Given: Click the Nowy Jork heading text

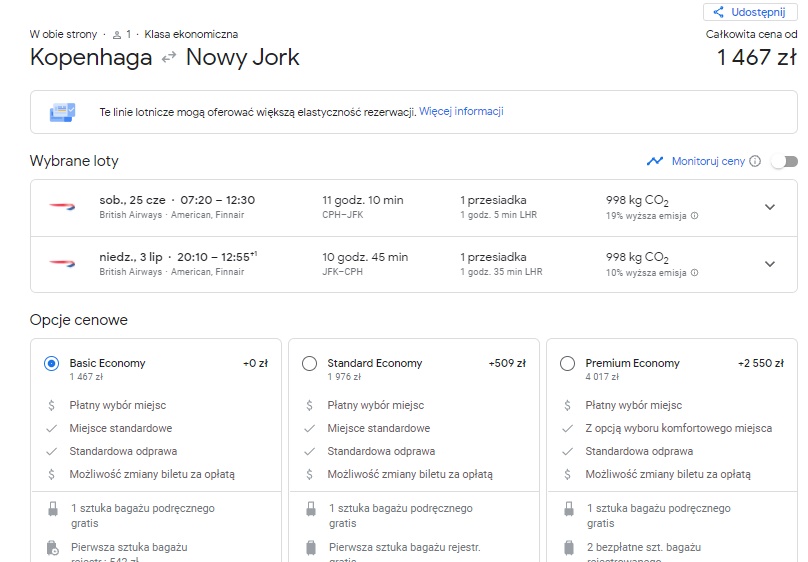Looking at the screenshot, I should (242, 58).
